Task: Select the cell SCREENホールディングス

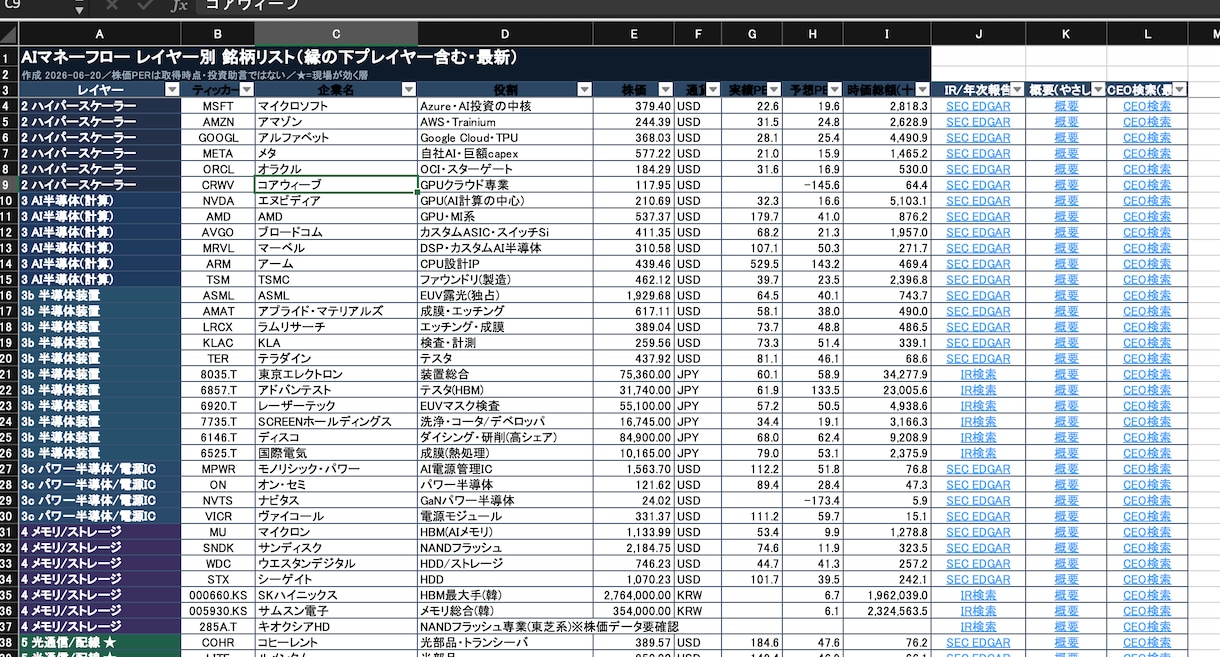Action: 336,422
